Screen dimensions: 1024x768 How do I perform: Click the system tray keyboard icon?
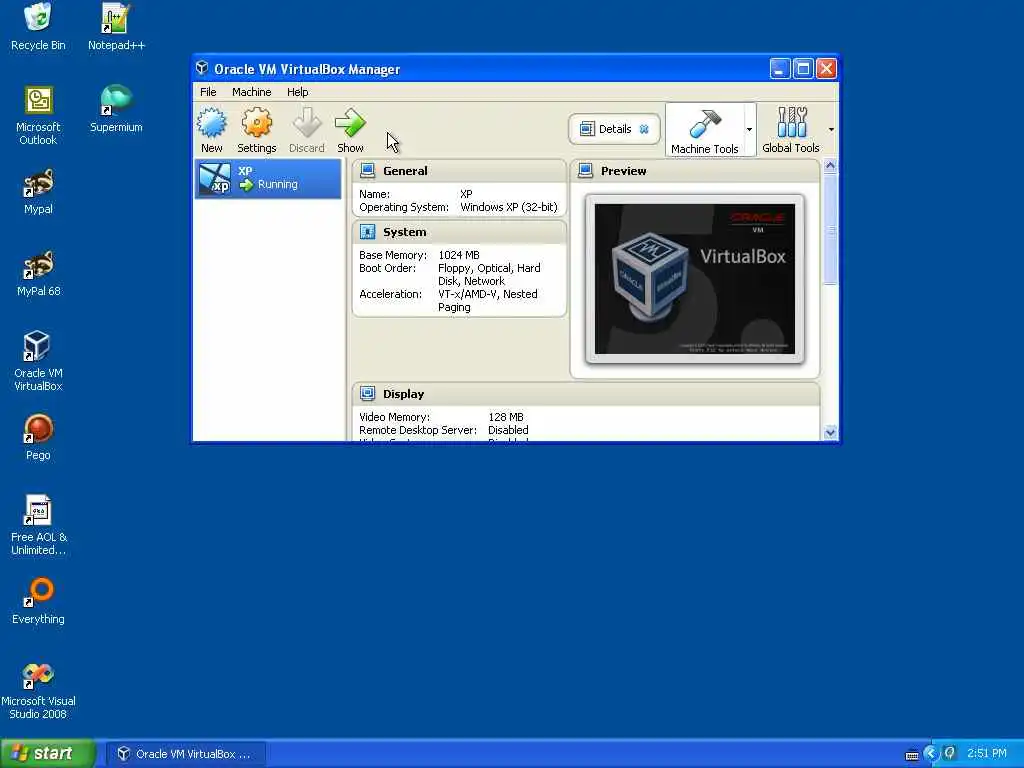(x=912, y=755)
